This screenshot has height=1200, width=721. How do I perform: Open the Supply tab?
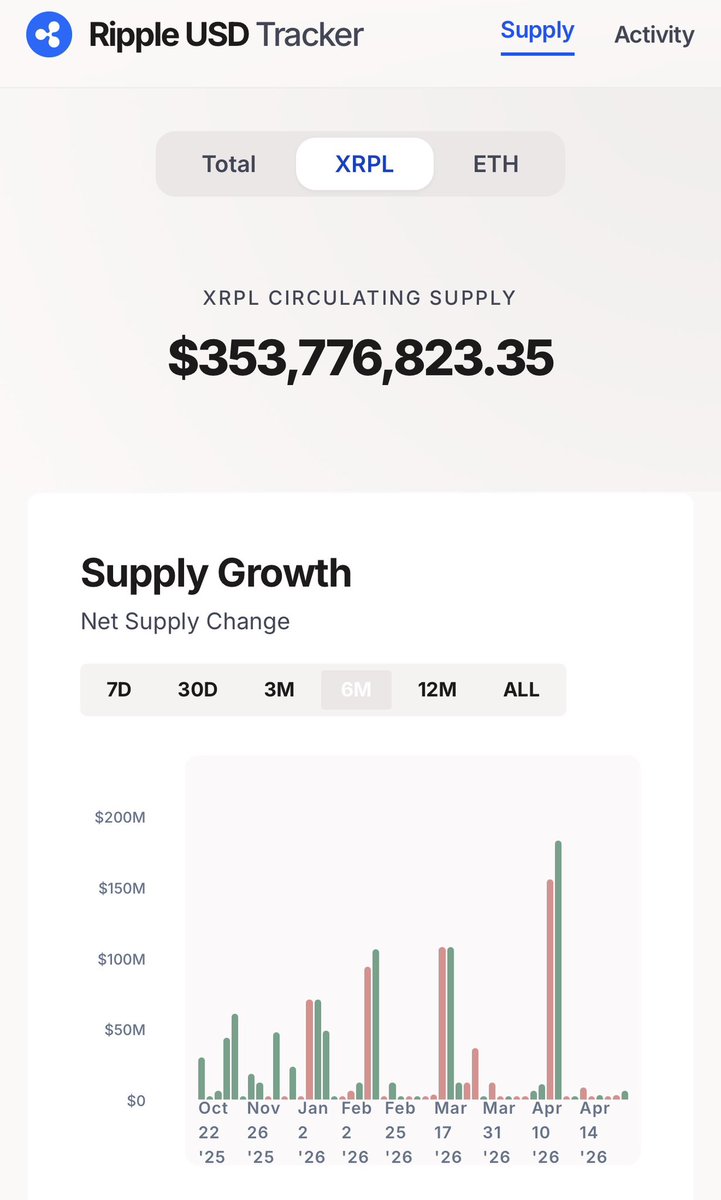click(537, 31)
